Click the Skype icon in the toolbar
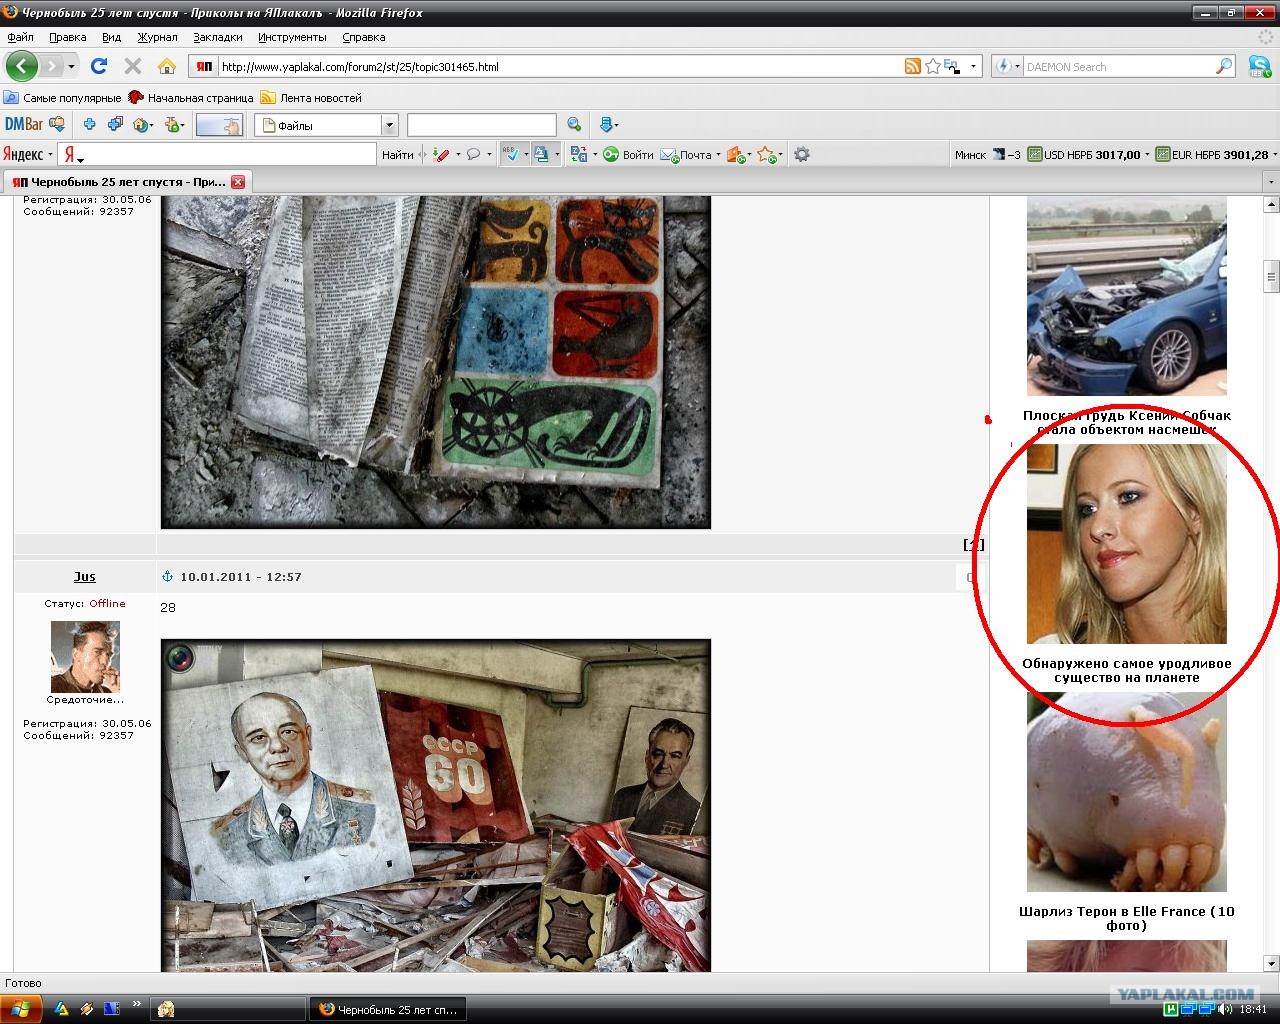The height and width of the screenshot is (1024, 1280). point(1258,67)
